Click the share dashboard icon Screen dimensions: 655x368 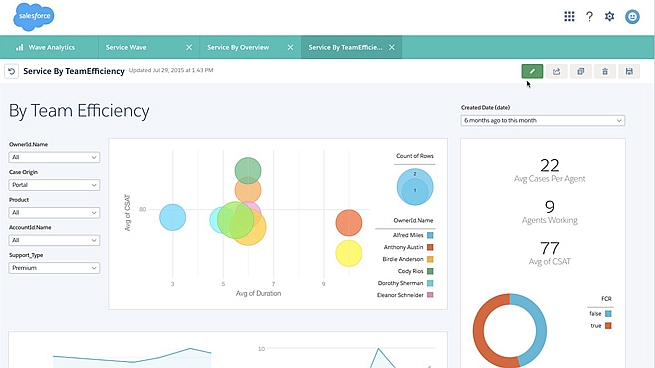(556, 71)
